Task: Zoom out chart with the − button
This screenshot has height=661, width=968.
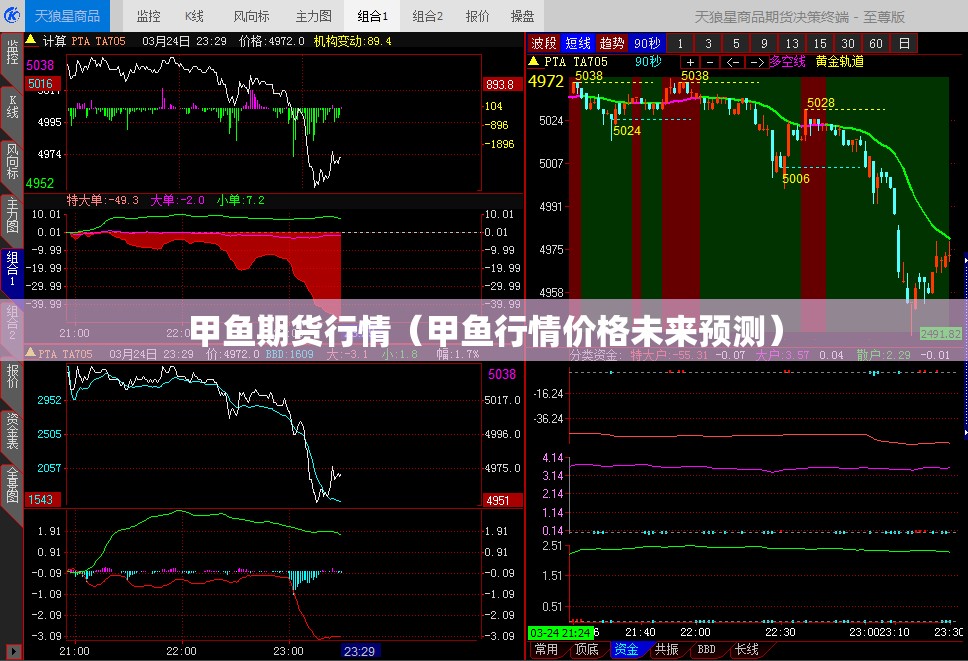Action: click(x=710, y=62)
